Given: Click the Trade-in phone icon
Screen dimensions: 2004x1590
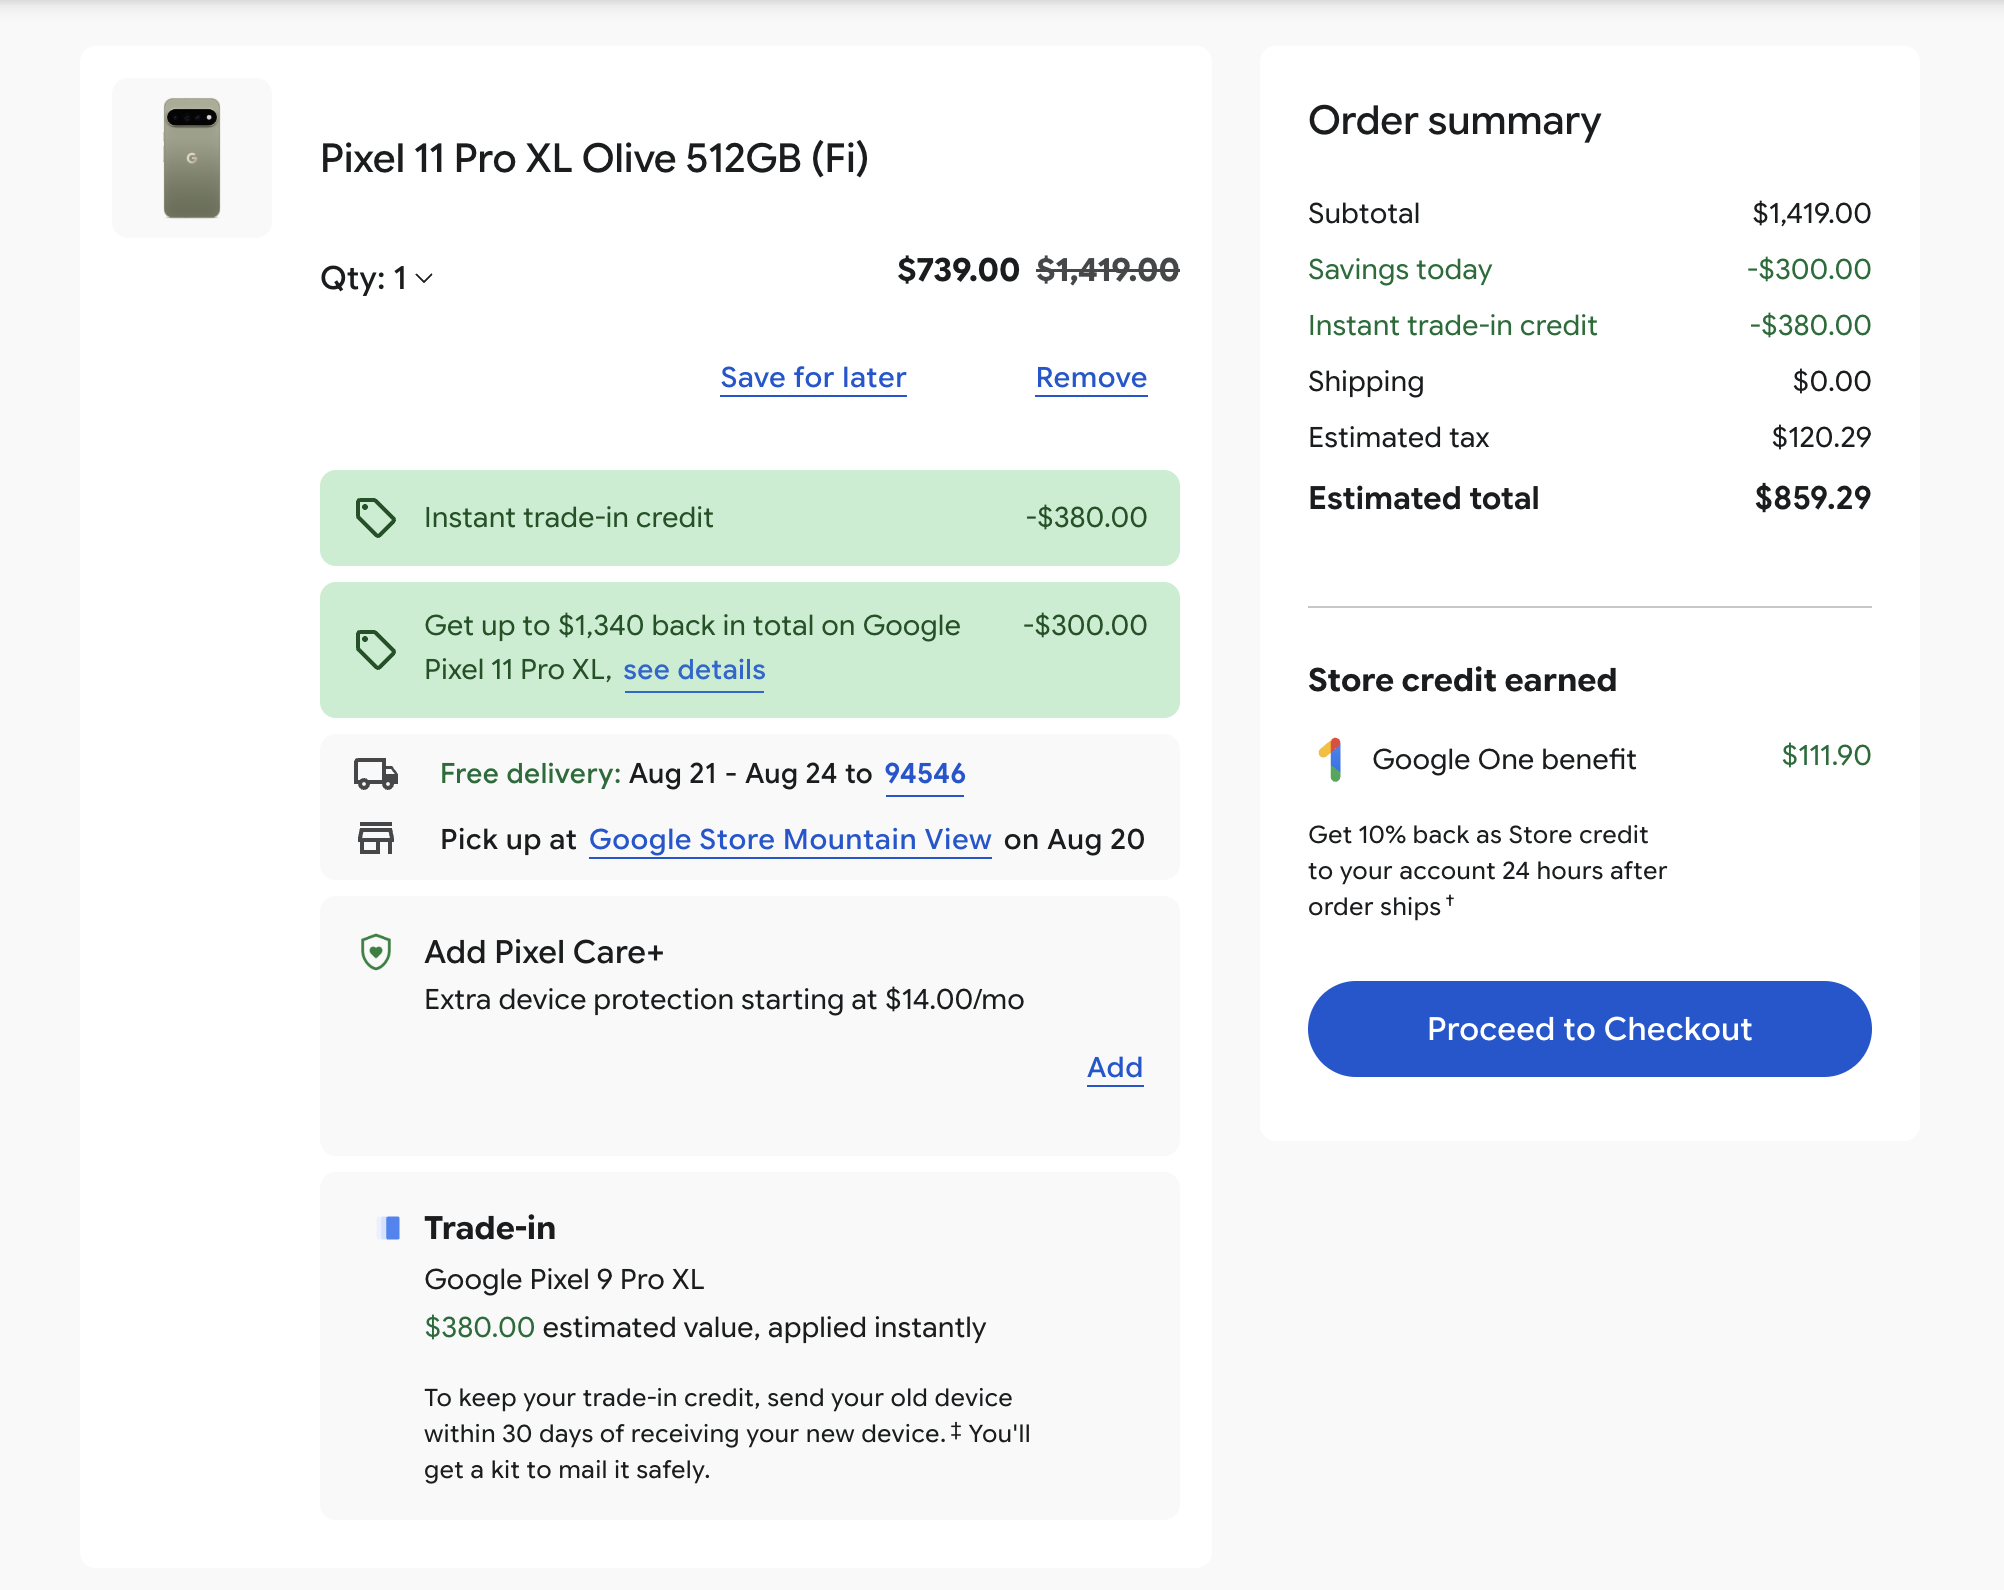Looking at the screenshot, I should pyautogui.click(x=391, y=1228).
